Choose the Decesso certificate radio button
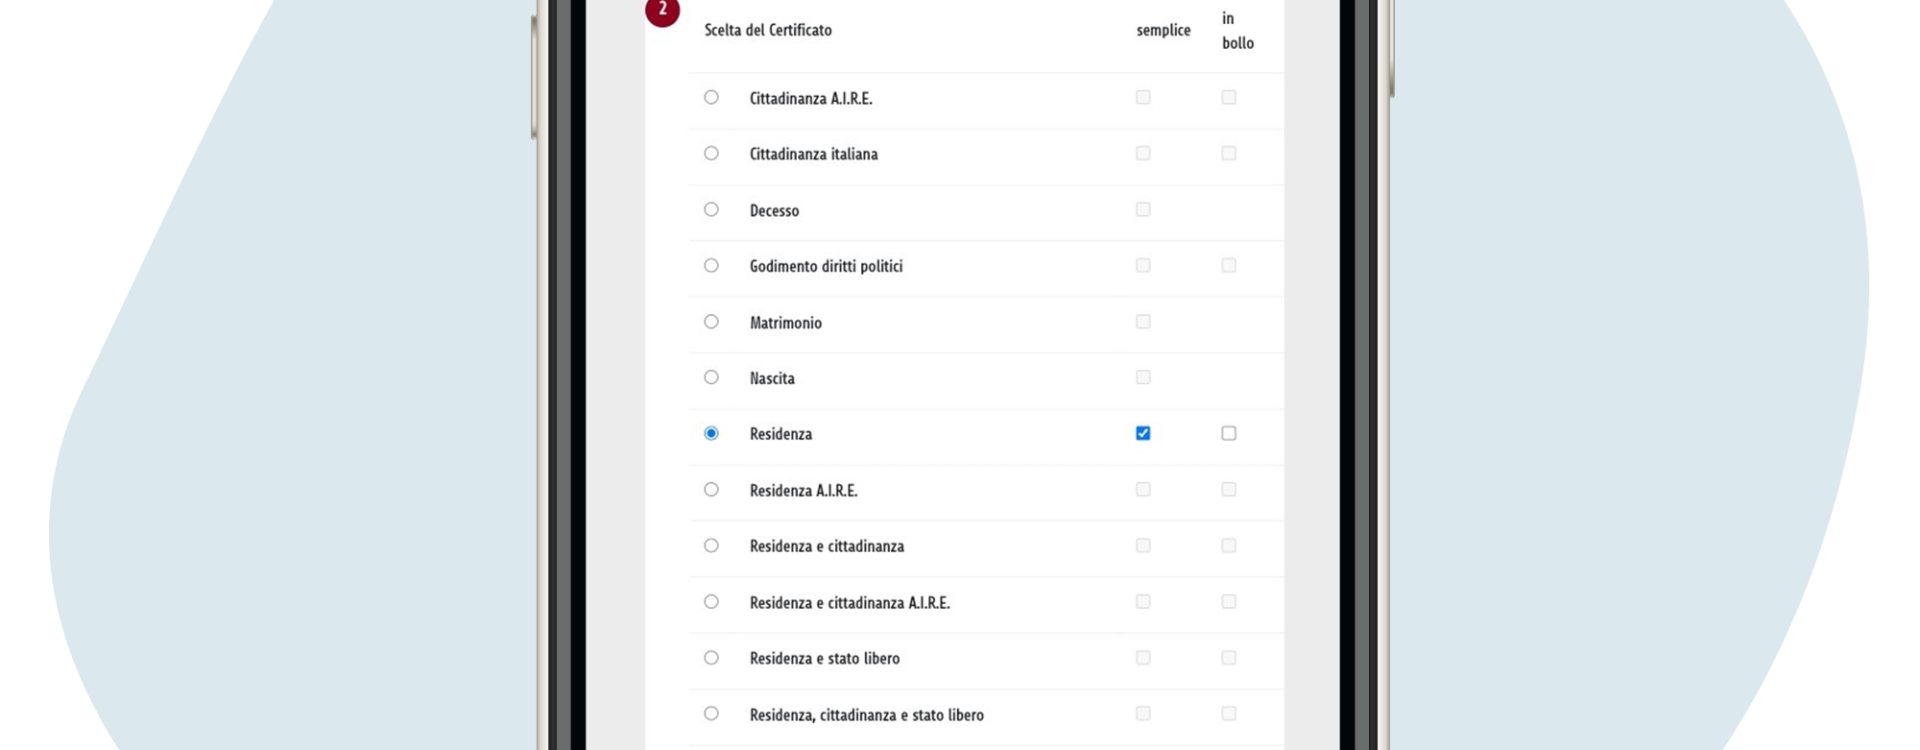Image resolution: width=1920 pixels, height=750 pixels. pos(711,209)
